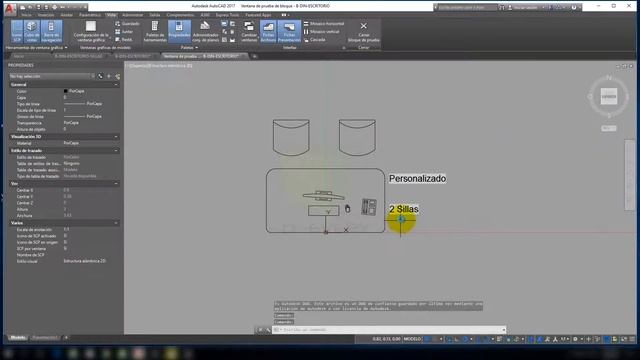Open the Featured Apps ribbon tab
640x360 pixels.
258,15
